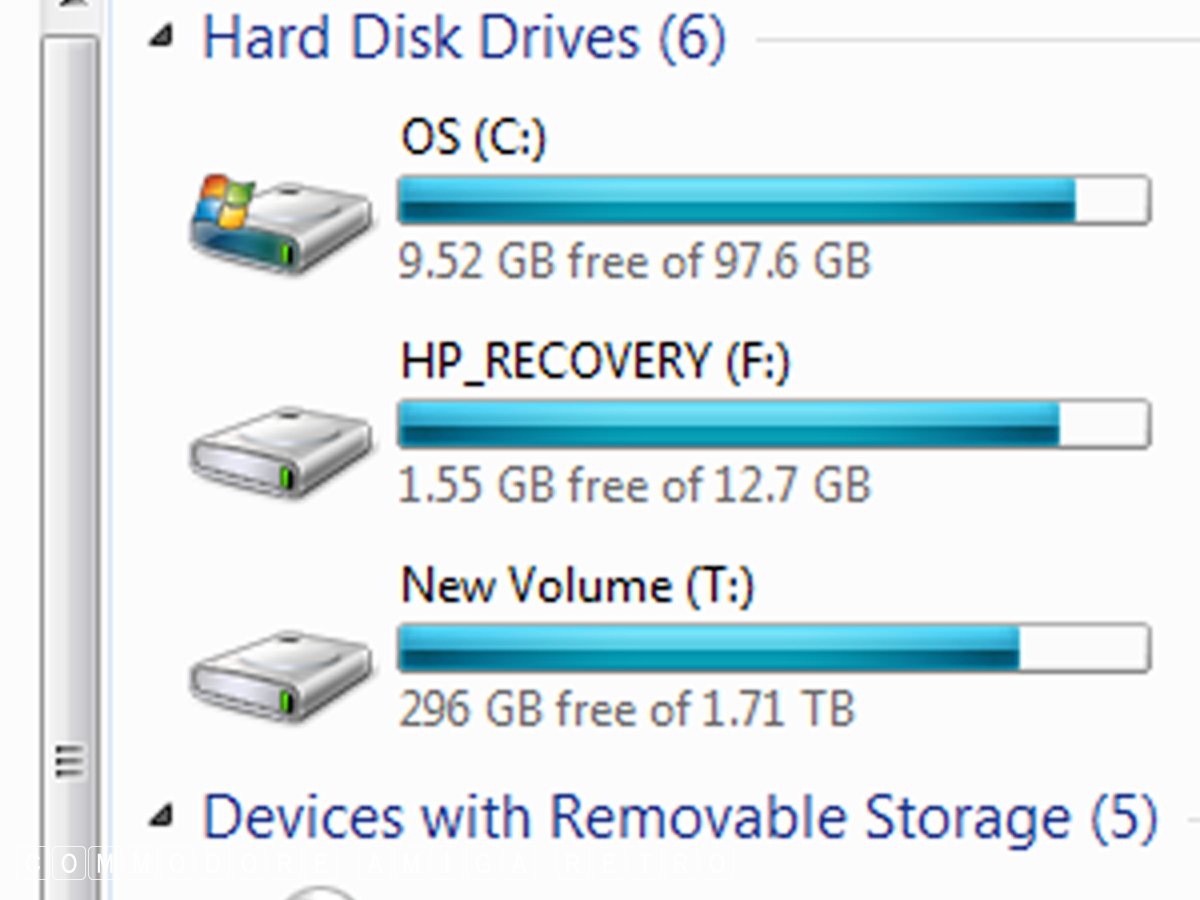Click the OS (C:) drive name label
Image resolution: width=1200 pixels, height=900 pixels.
(x=473, y=138)
